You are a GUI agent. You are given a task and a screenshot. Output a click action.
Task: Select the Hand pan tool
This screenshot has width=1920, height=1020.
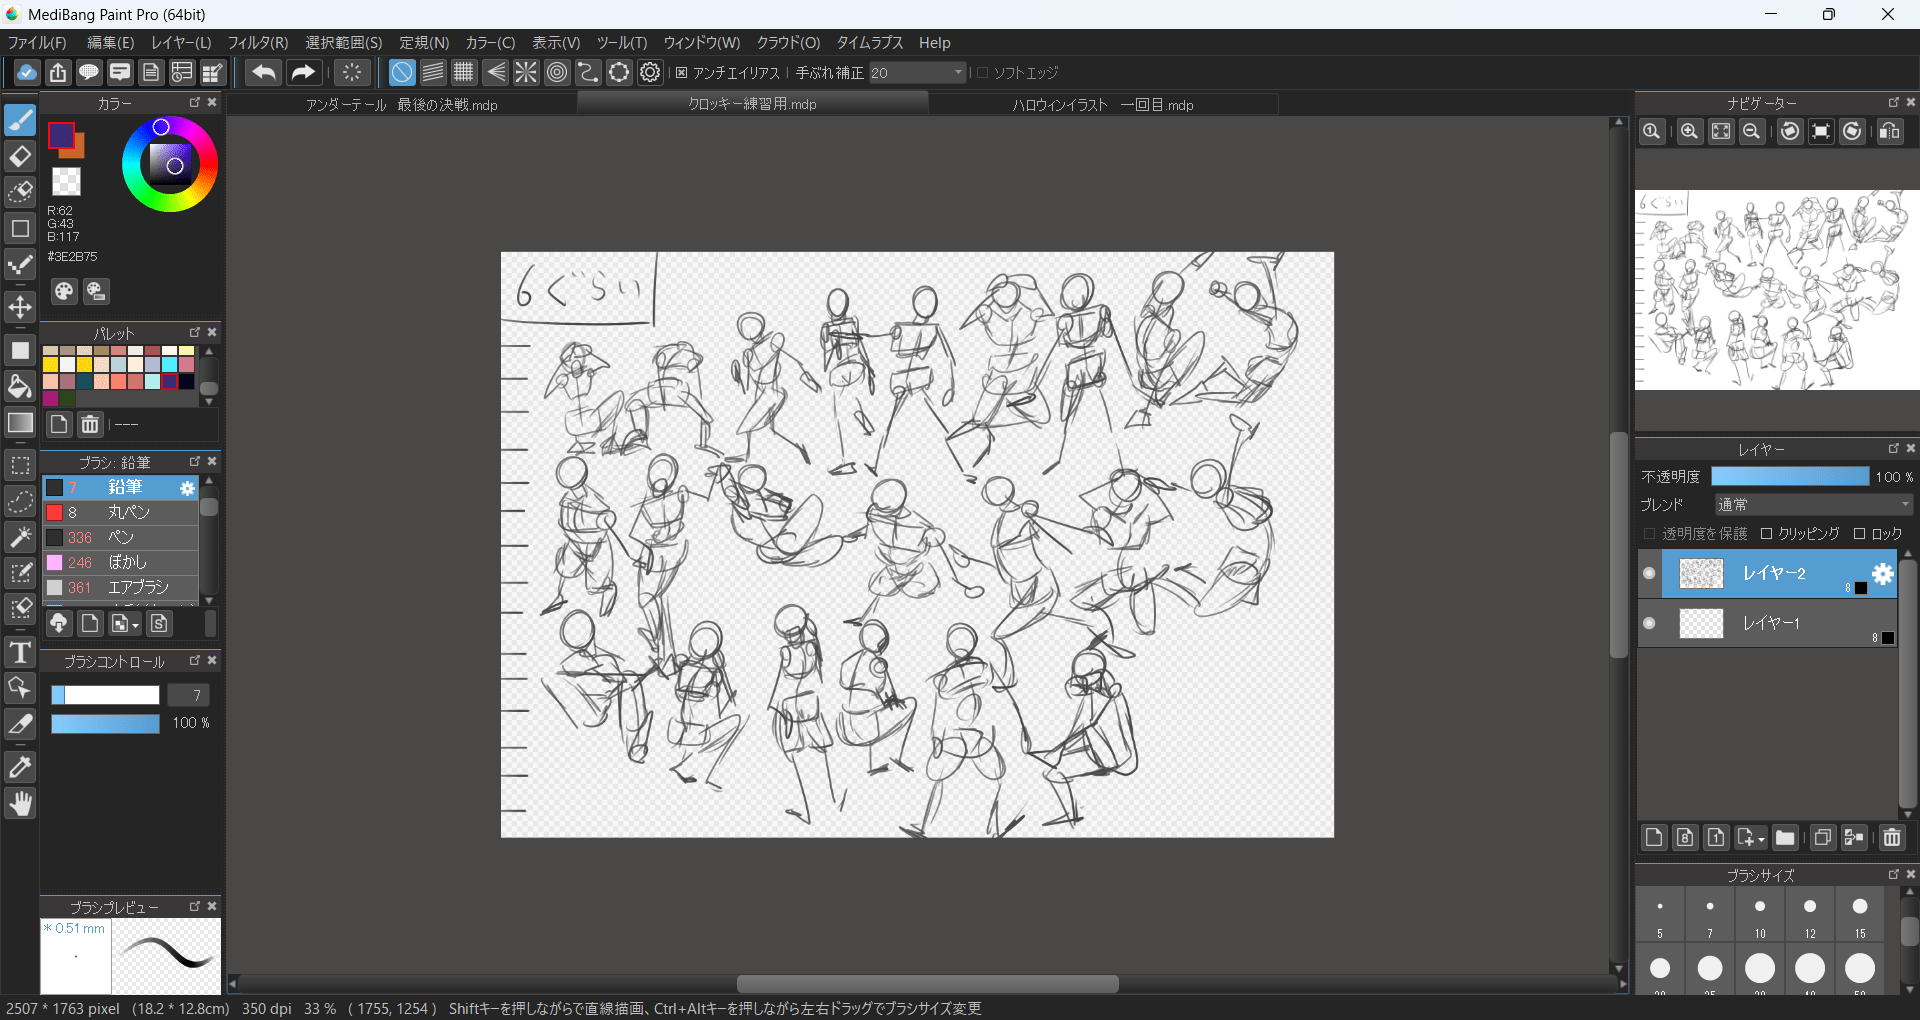pyautogui.click(x=20, y=804)
